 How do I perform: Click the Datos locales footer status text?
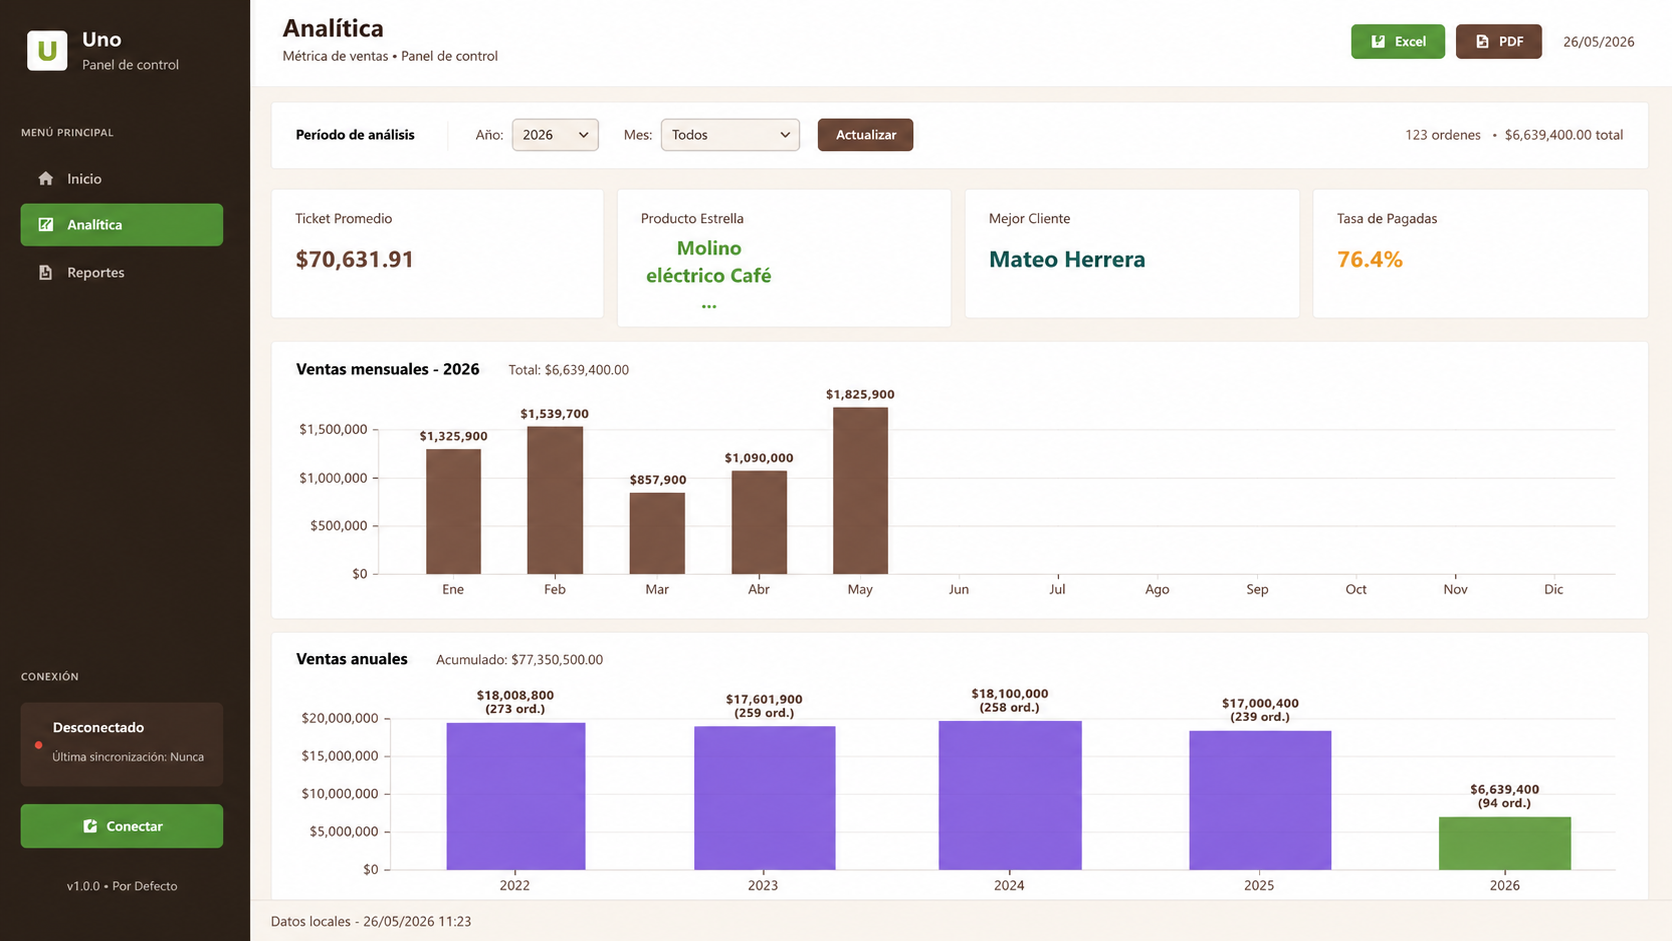point(371,921)
